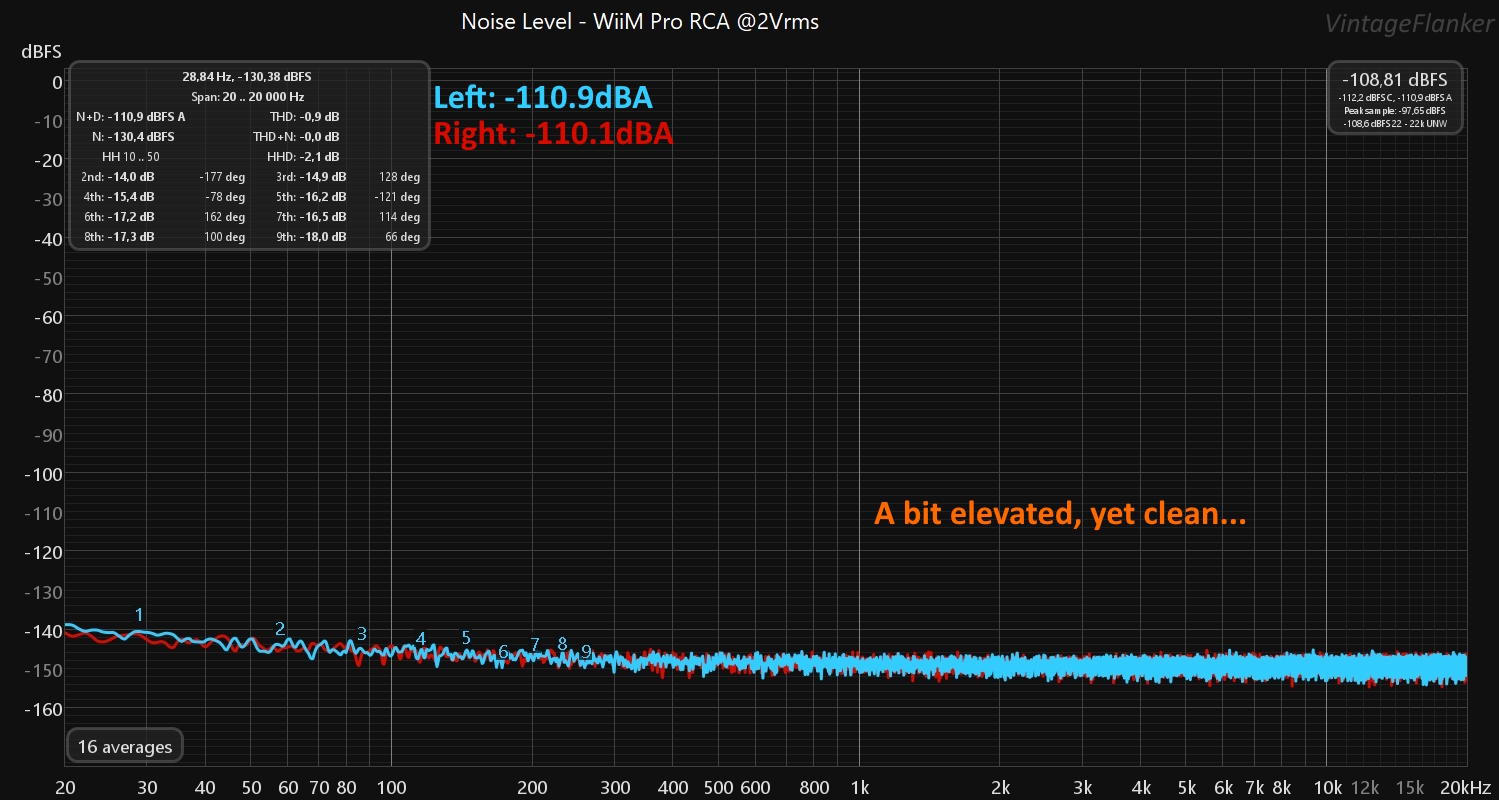The width and height of the screenshot is (1499, 800).
Task: Click the "1k" frequency axis label
Action: pos(859,786)
